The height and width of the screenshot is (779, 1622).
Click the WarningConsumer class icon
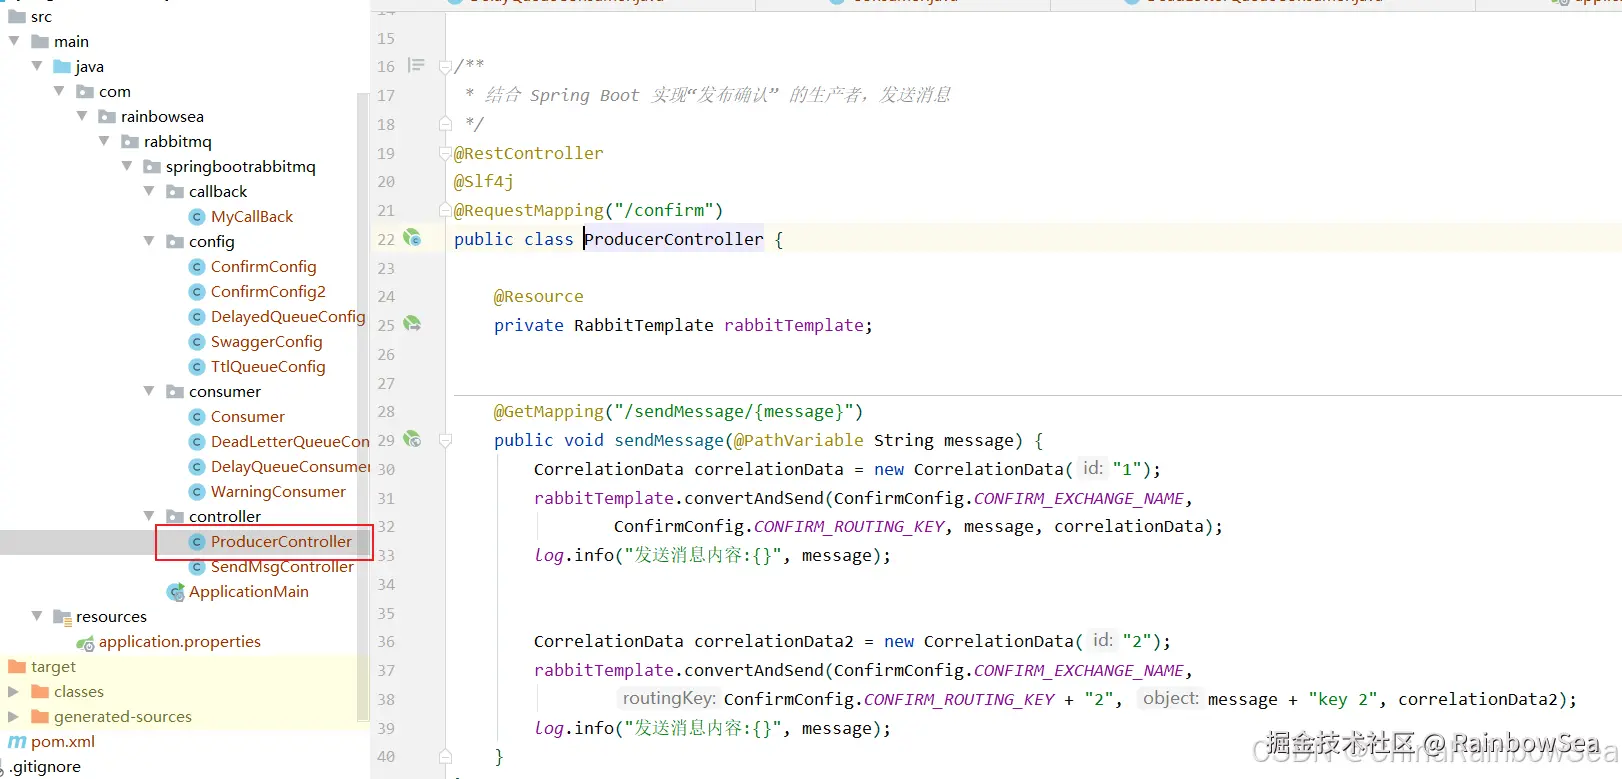pos(197,492)
